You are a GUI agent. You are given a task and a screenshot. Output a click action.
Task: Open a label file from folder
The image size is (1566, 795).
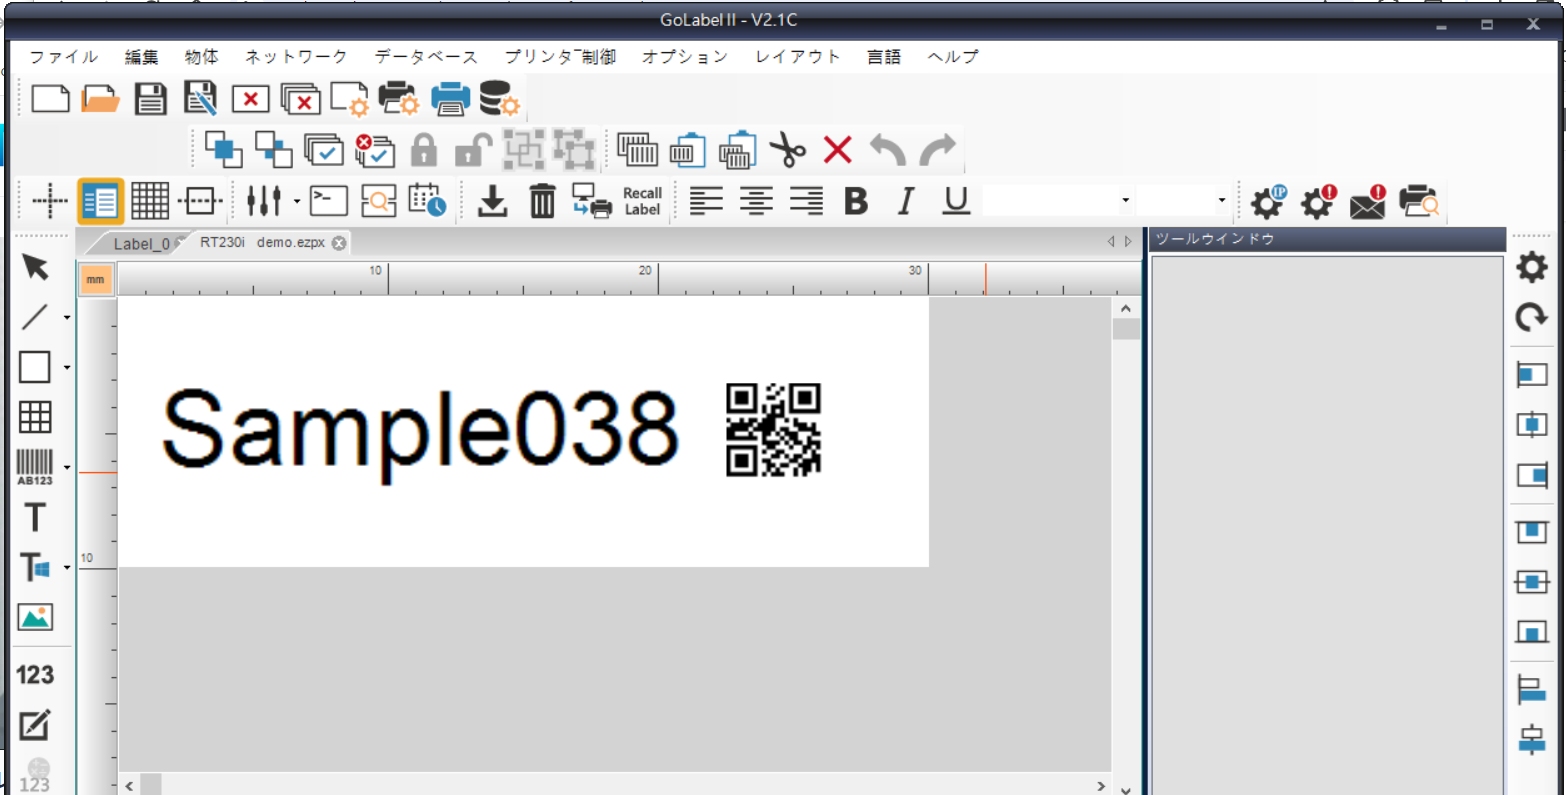pos(100,99)
